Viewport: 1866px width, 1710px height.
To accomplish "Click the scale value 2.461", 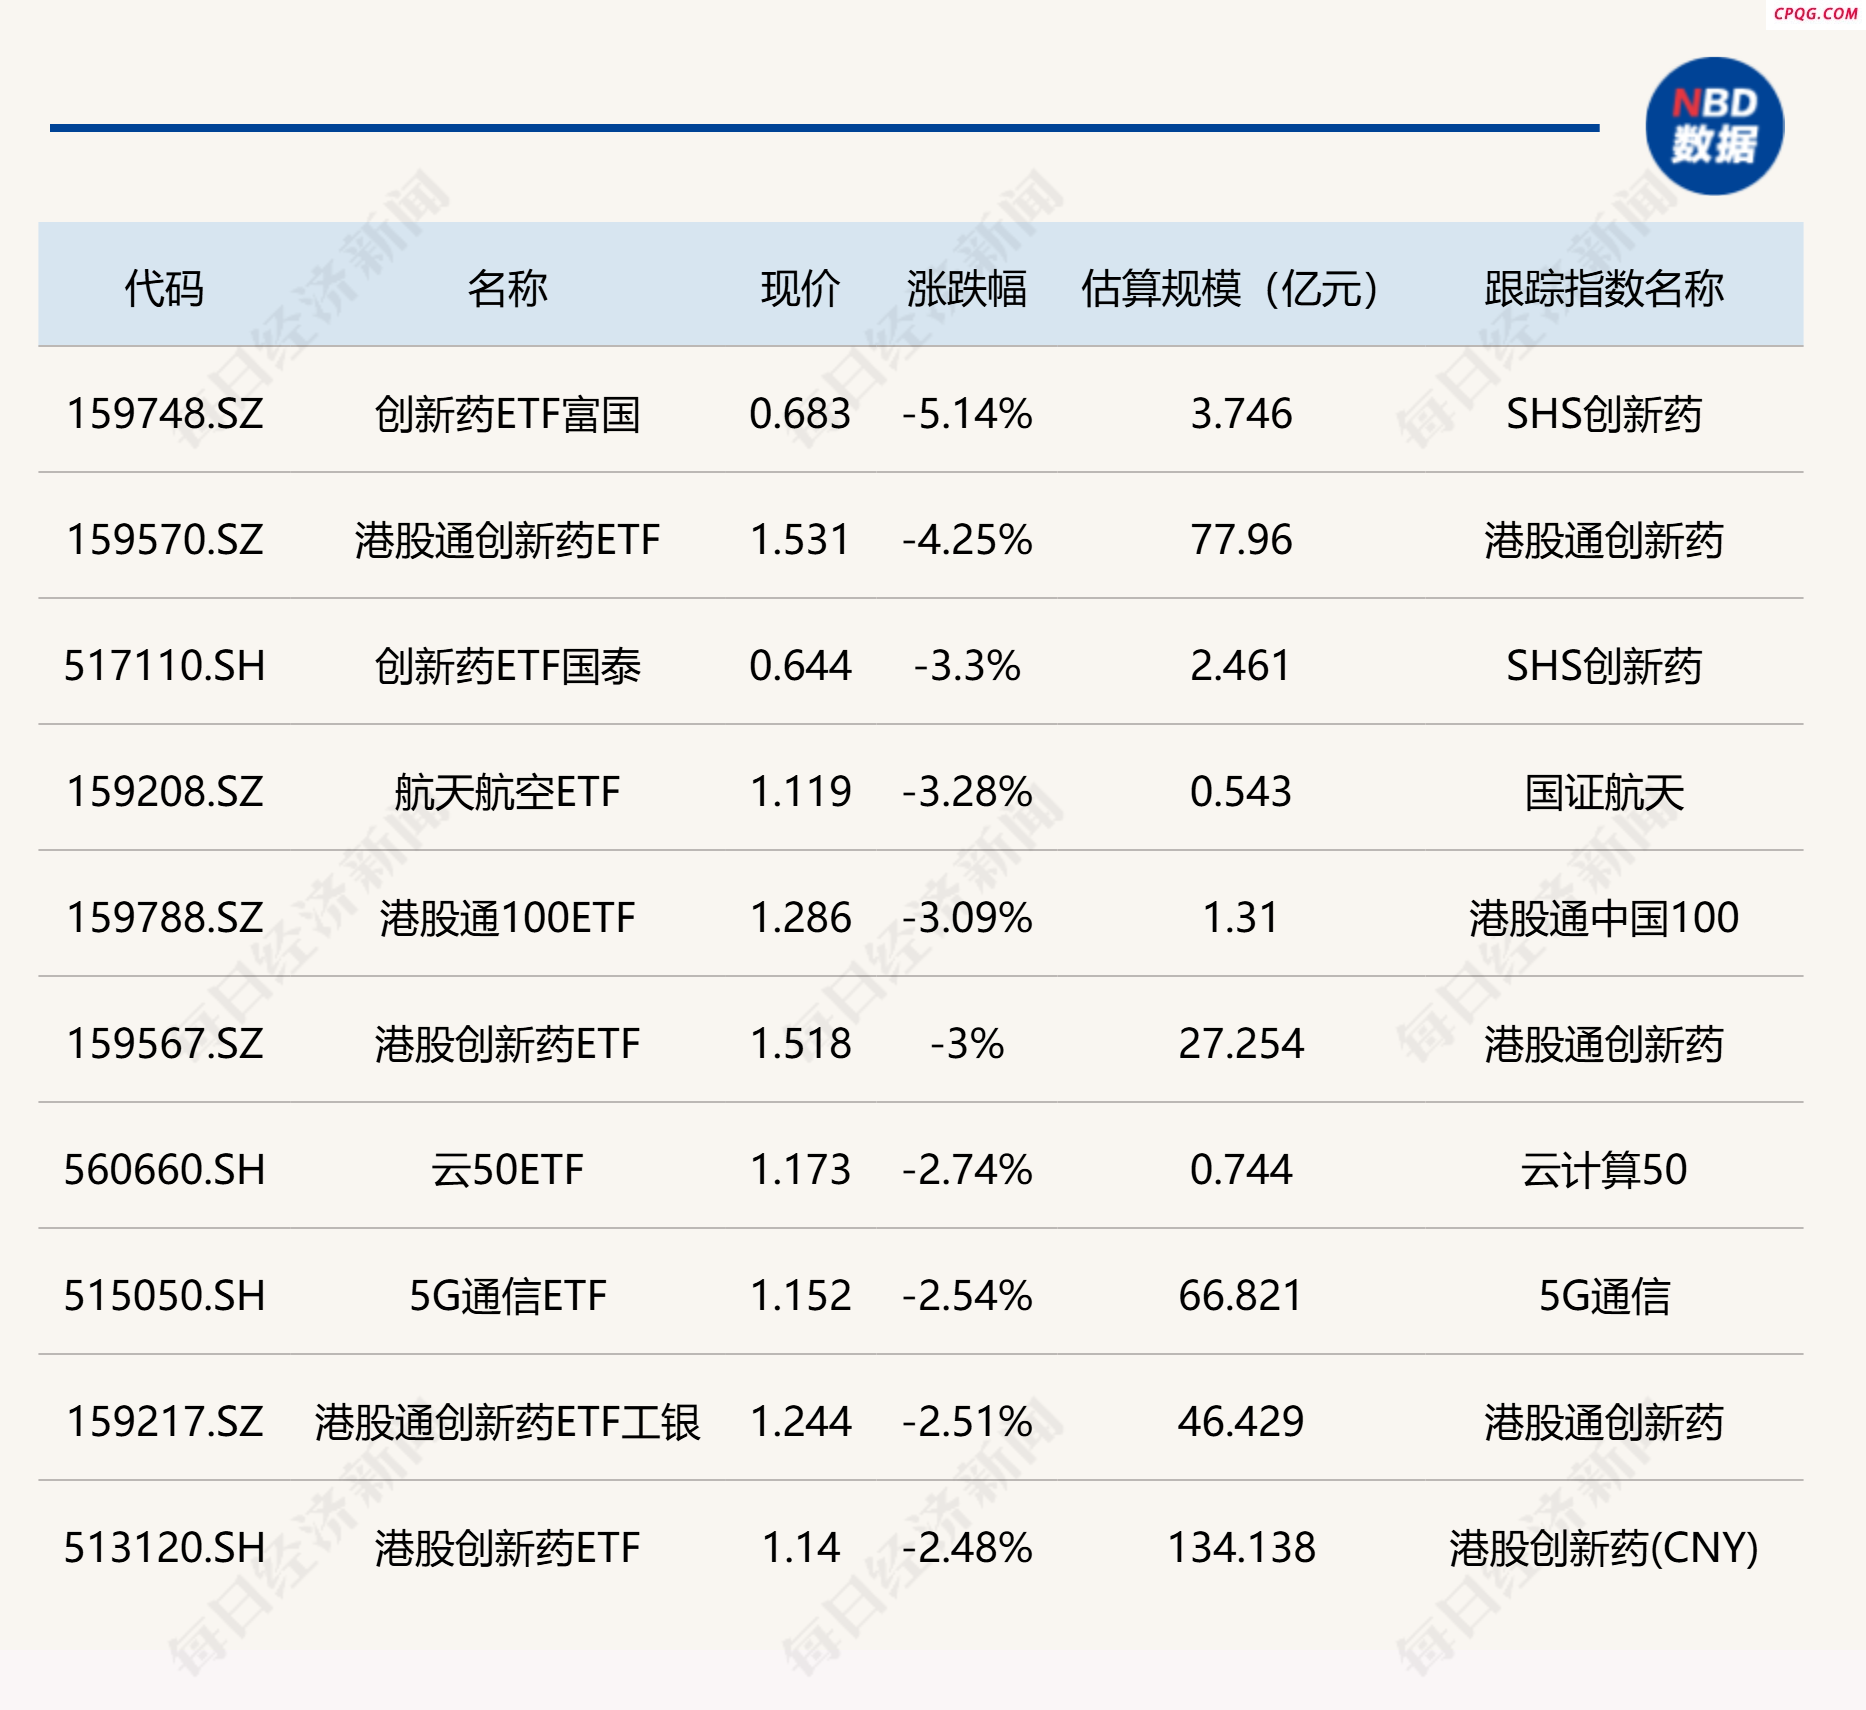I will pos(1241,665).
